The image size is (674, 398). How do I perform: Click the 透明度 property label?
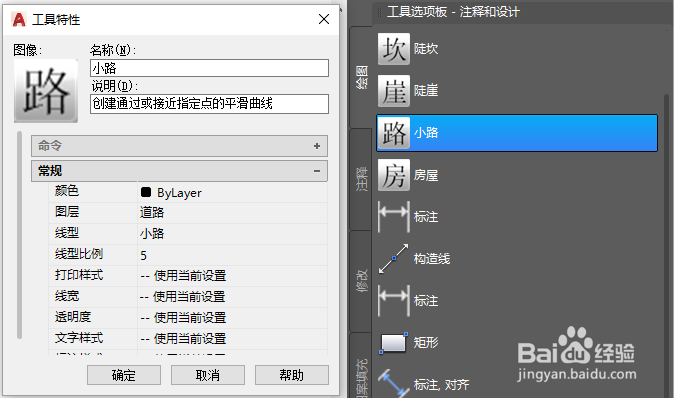[73, 317]
